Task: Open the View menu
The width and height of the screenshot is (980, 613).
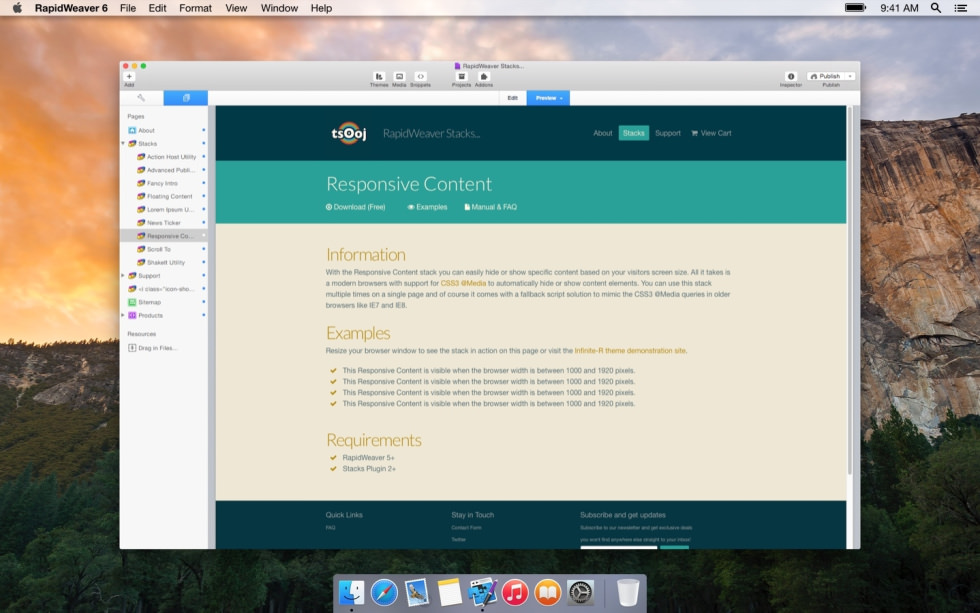Action: coord(236,8)
